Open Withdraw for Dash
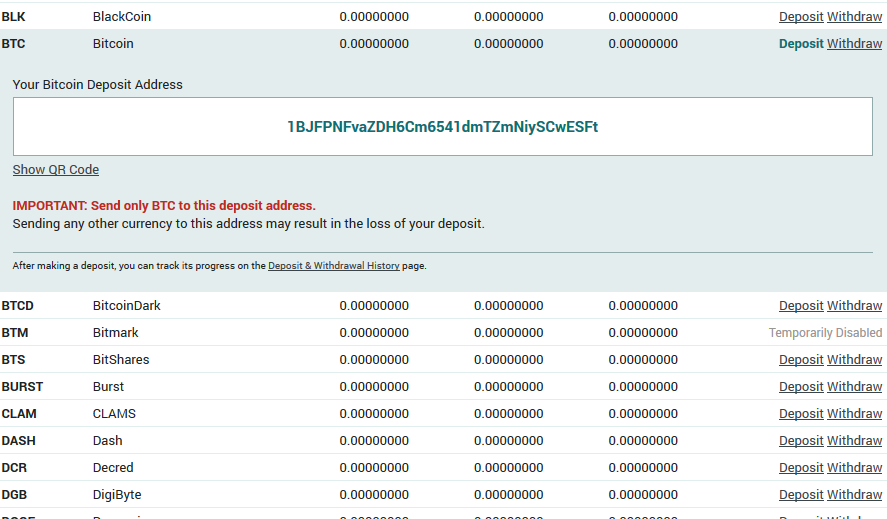The height and width of the screenshot is (519, 887). 854,441
